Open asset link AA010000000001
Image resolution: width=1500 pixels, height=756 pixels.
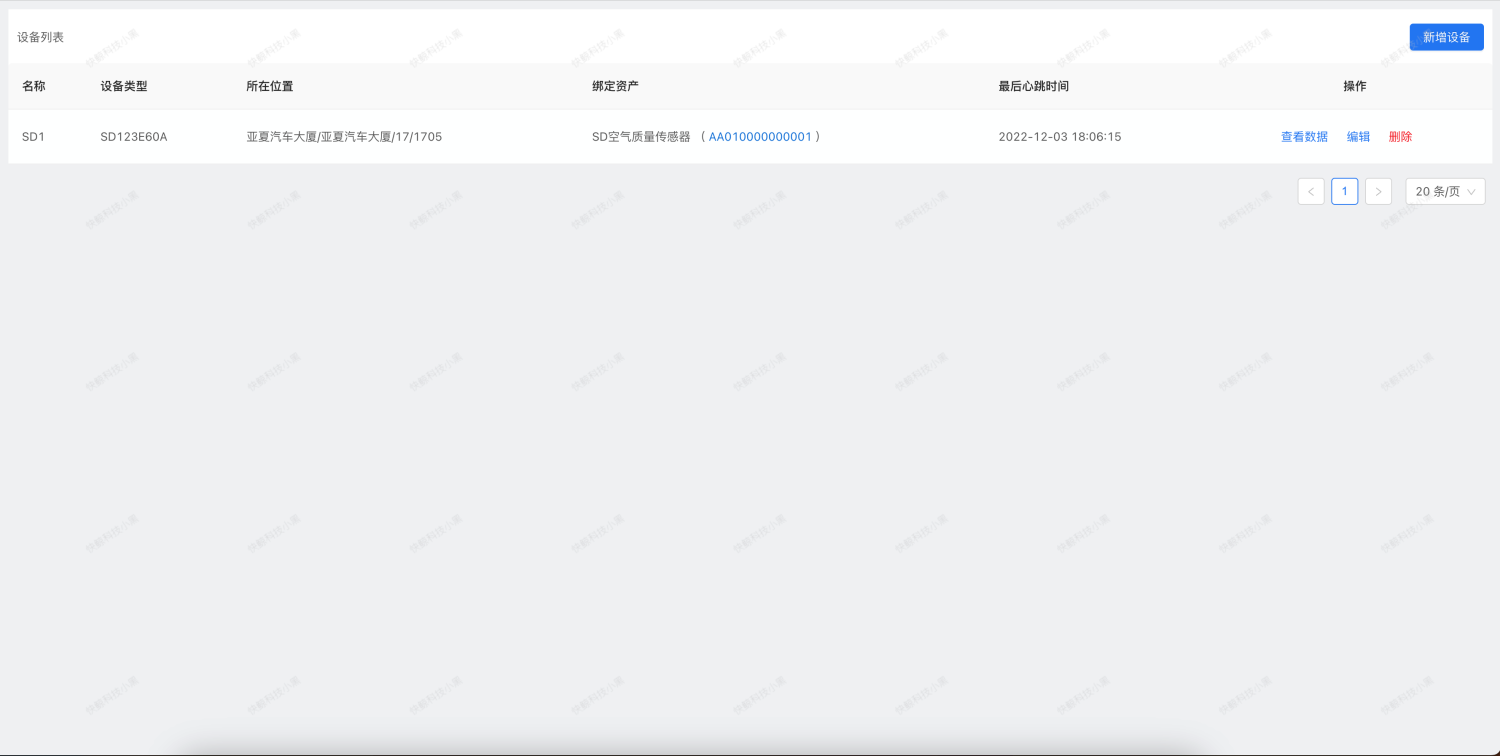point(760,137)
